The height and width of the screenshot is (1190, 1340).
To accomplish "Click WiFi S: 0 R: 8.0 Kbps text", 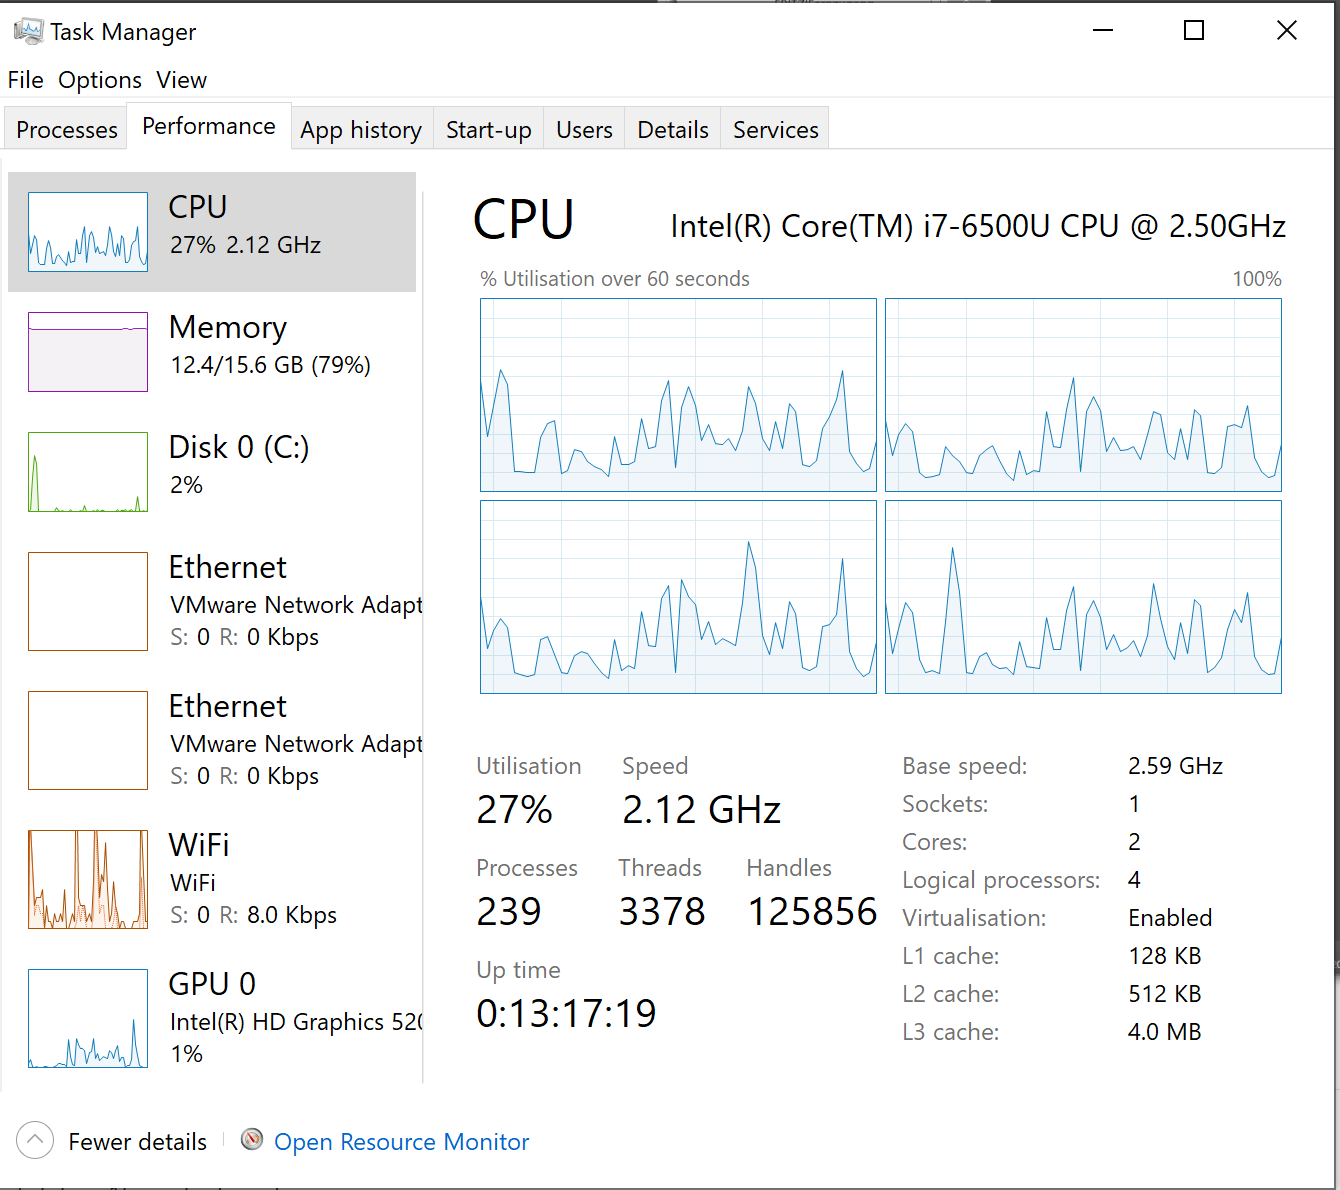I will 253,915.
